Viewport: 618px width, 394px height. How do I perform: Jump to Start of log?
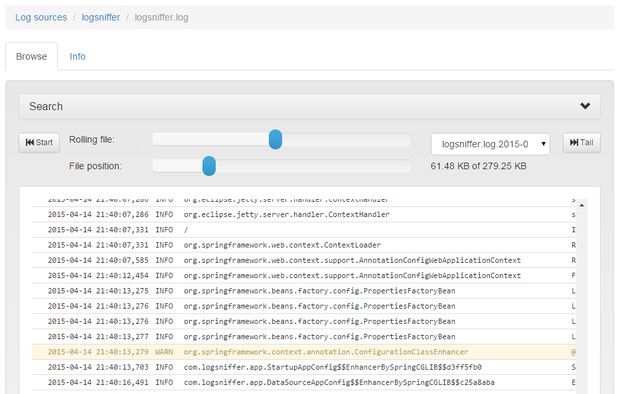(x=39, y=143)
